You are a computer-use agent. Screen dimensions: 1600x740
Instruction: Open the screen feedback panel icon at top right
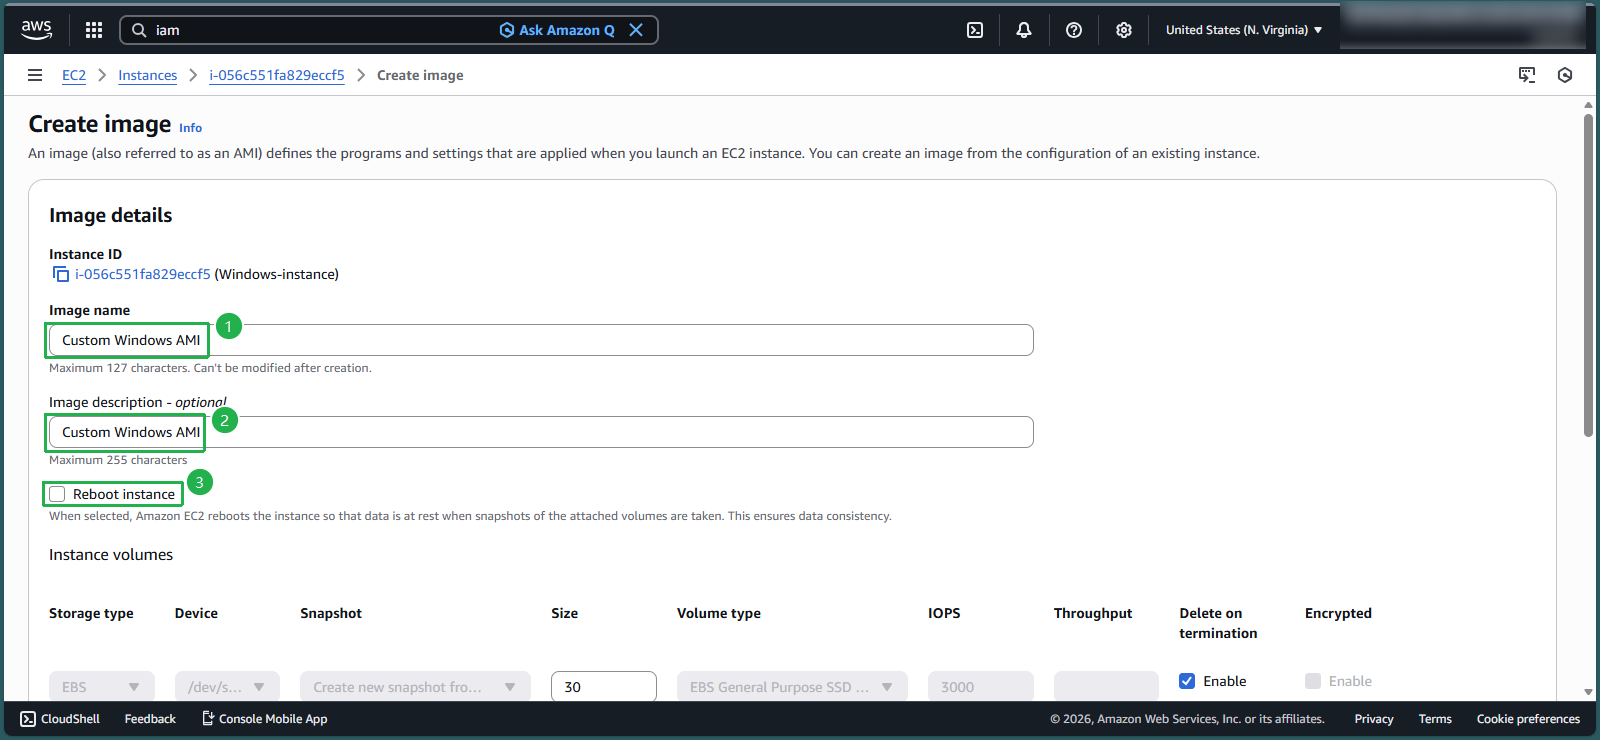tap(1527, 75)
